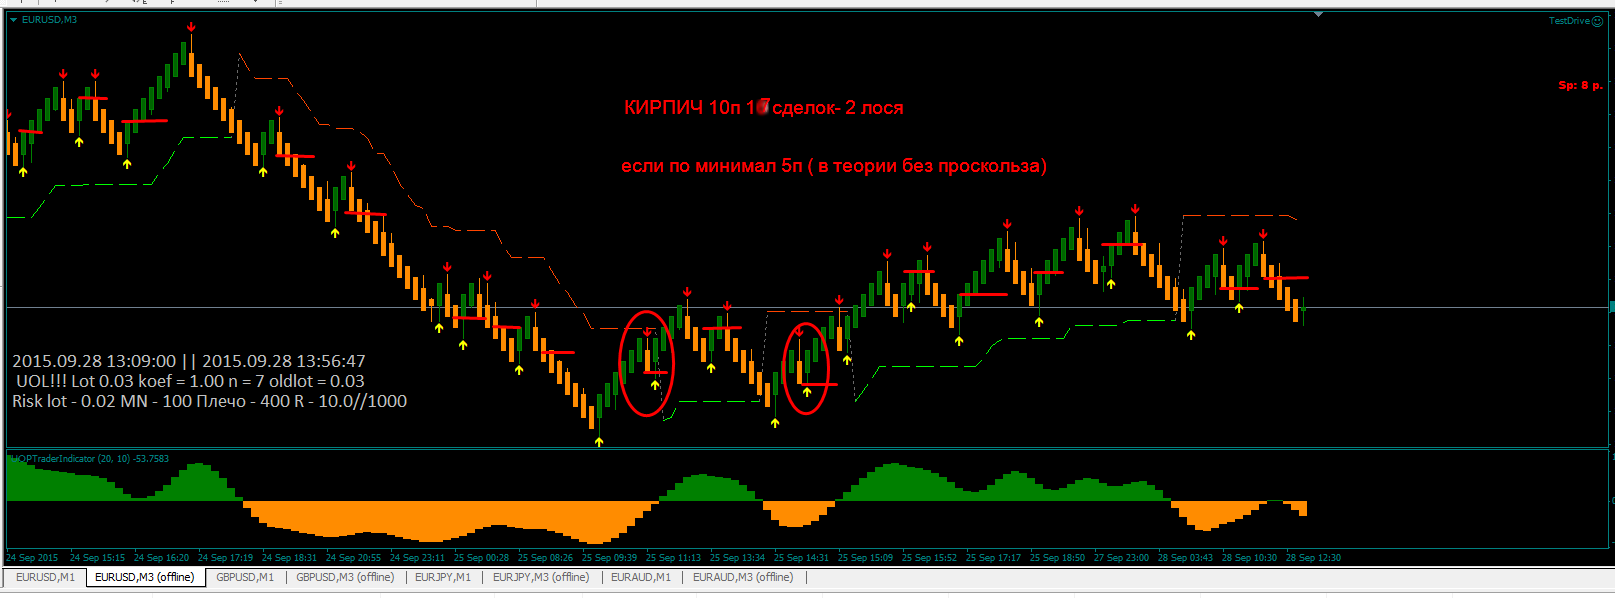The height and width of the screenshot is (598, 1615).
Task: Select the 'Sp: 8 p.' spread label
Action: (x=1581, y=86)
